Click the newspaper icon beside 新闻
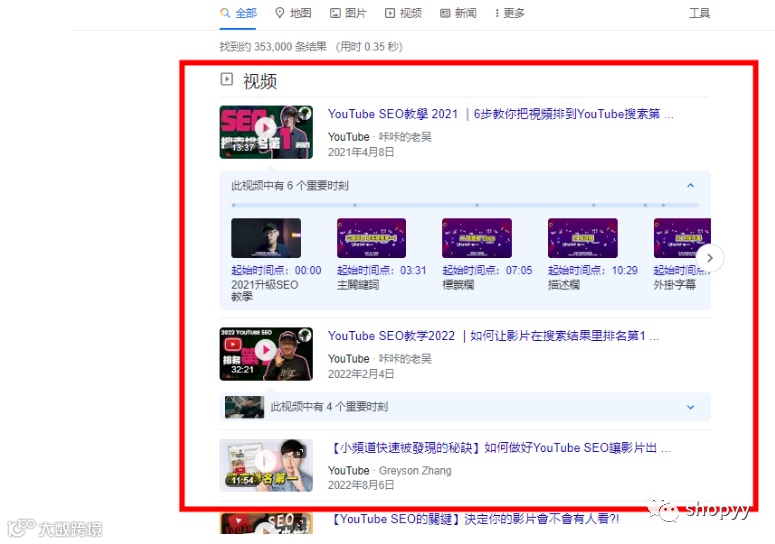Screen dimensions: 775x544 click(x=445, y=13)
